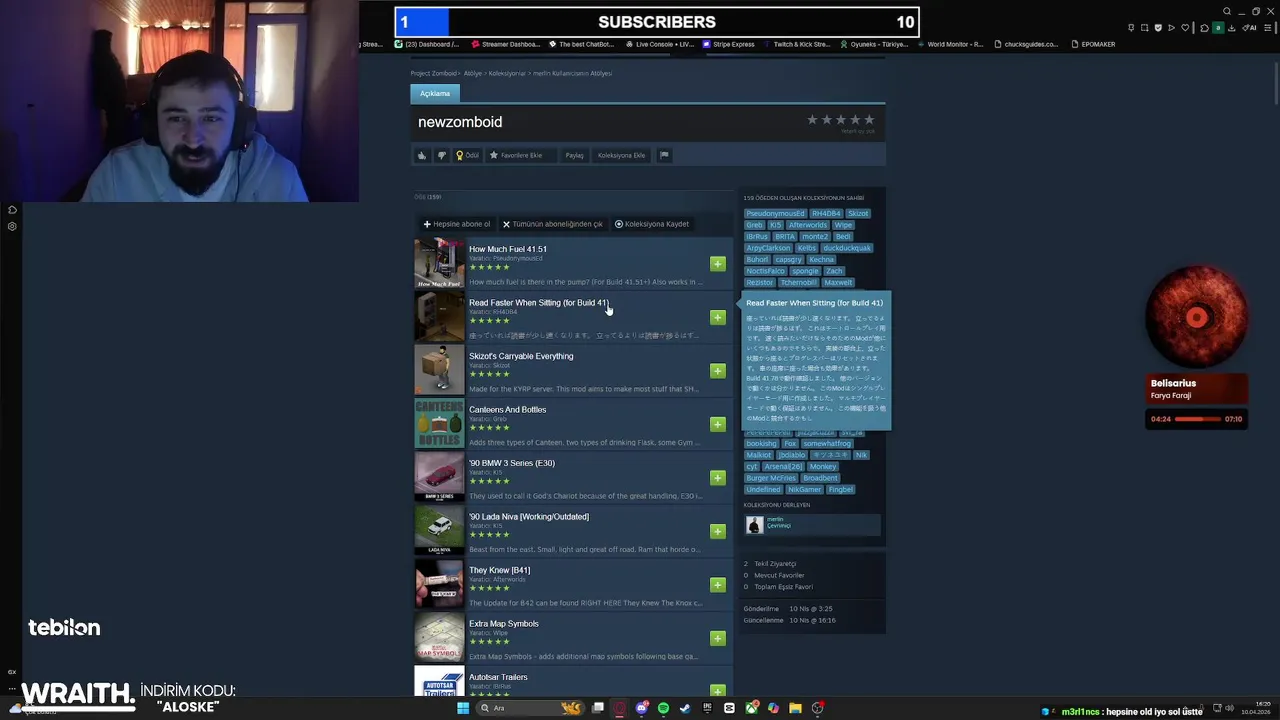This screenshot has width=1280, height=720.
Task: Click author tag Burger McFries
Action: click(770, 478)
